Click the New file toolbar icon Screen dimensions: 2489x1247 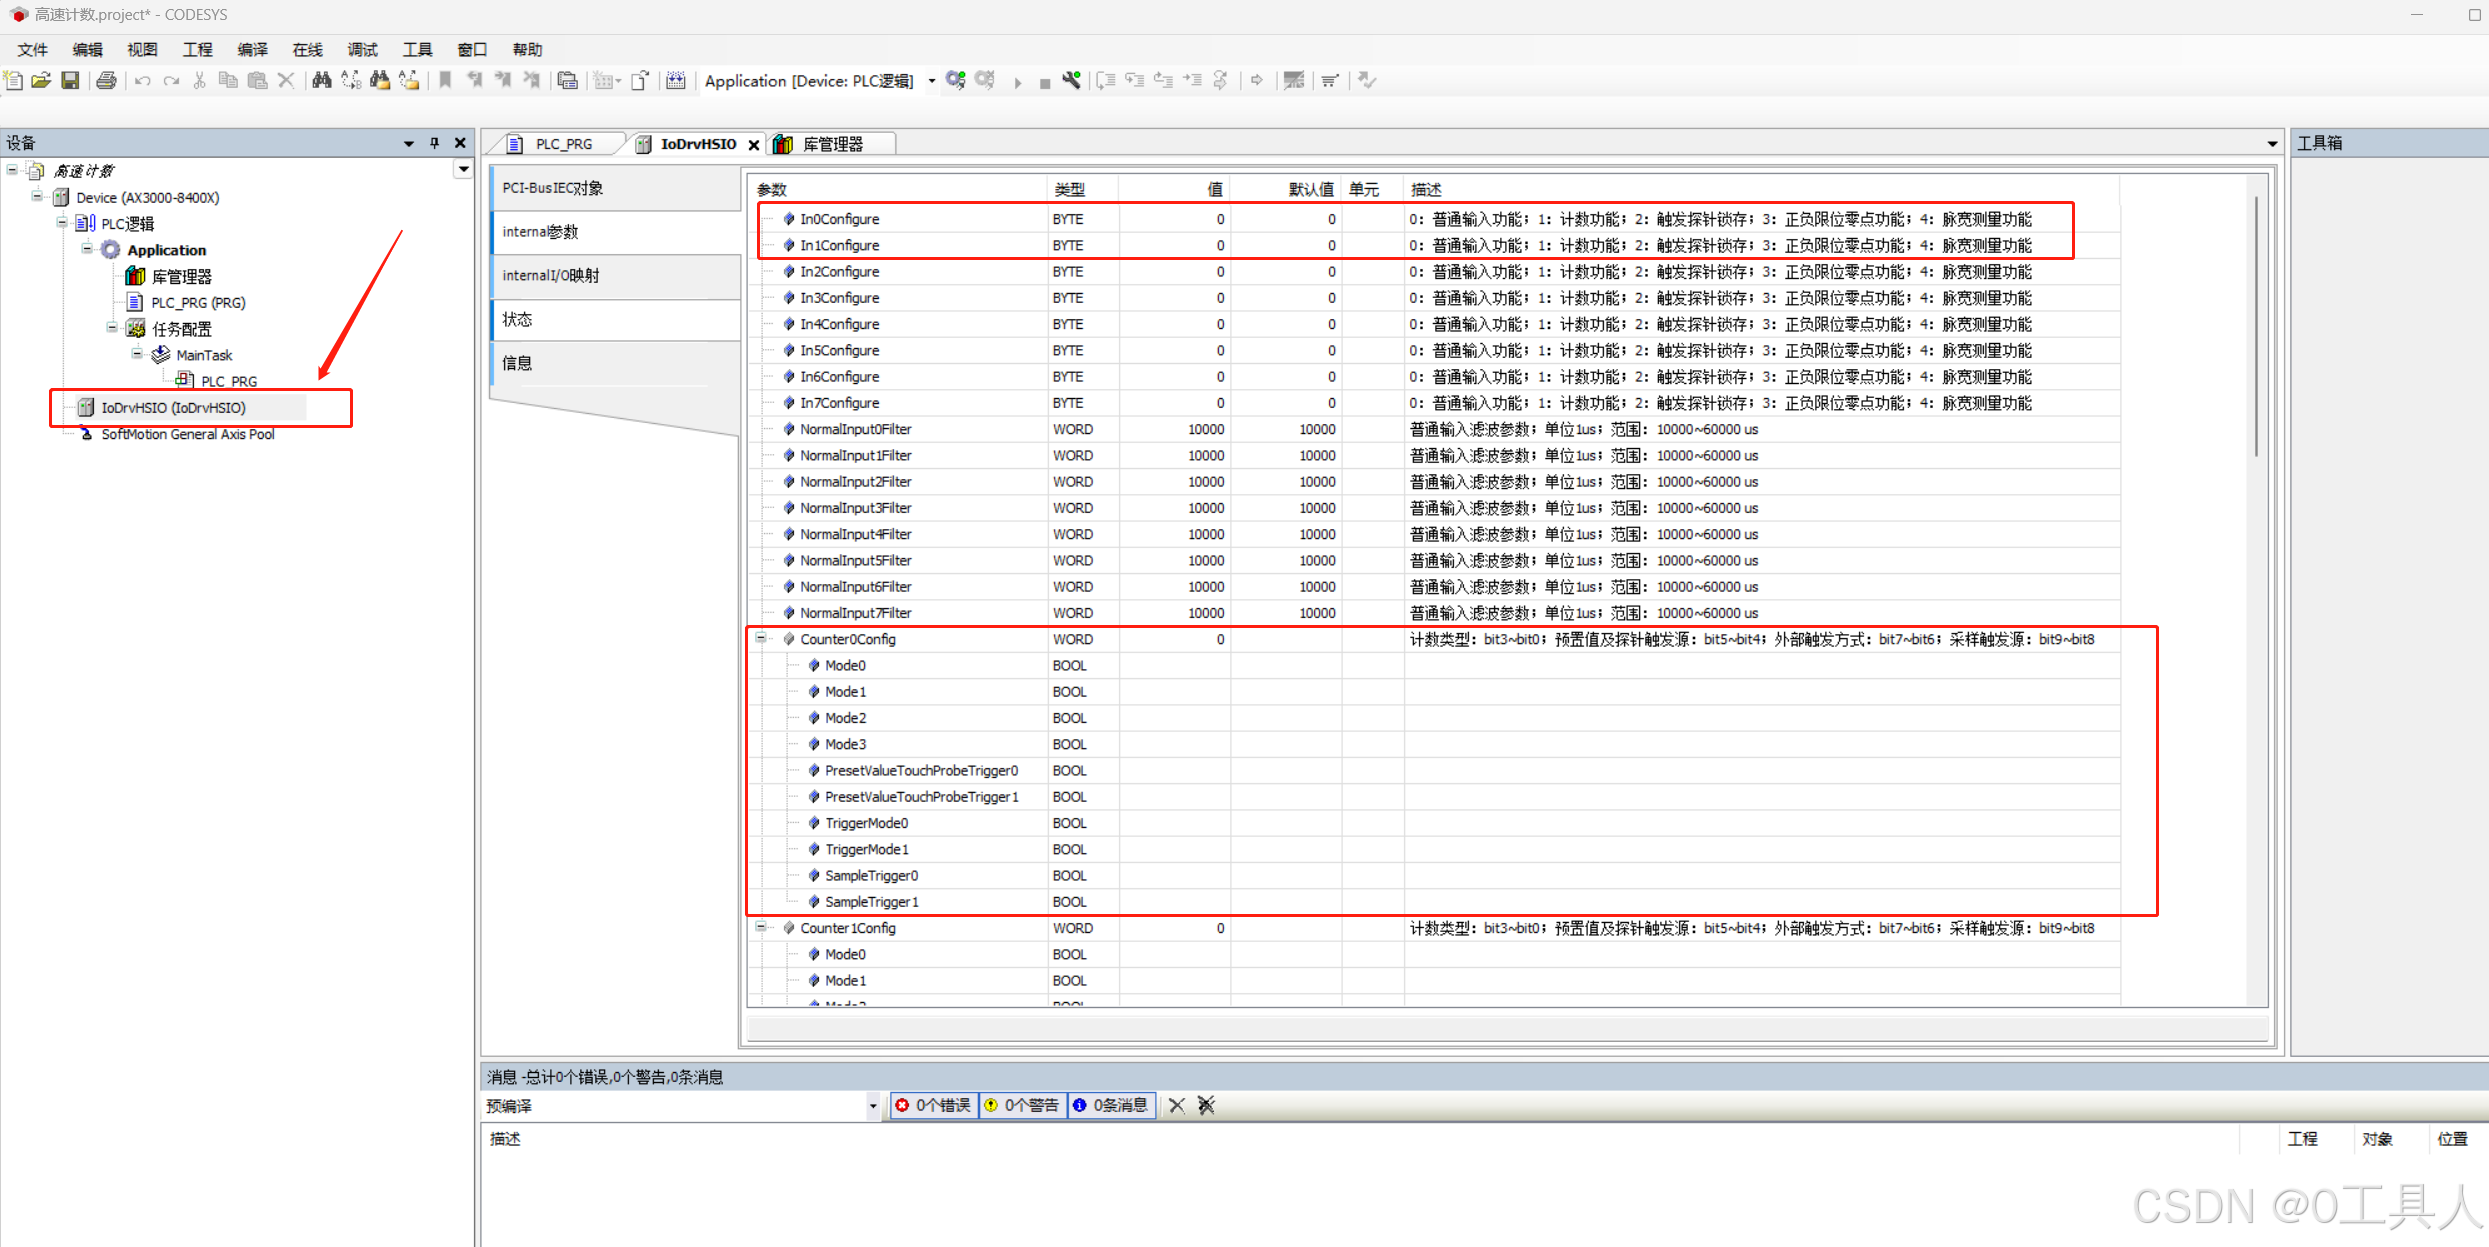14,81
